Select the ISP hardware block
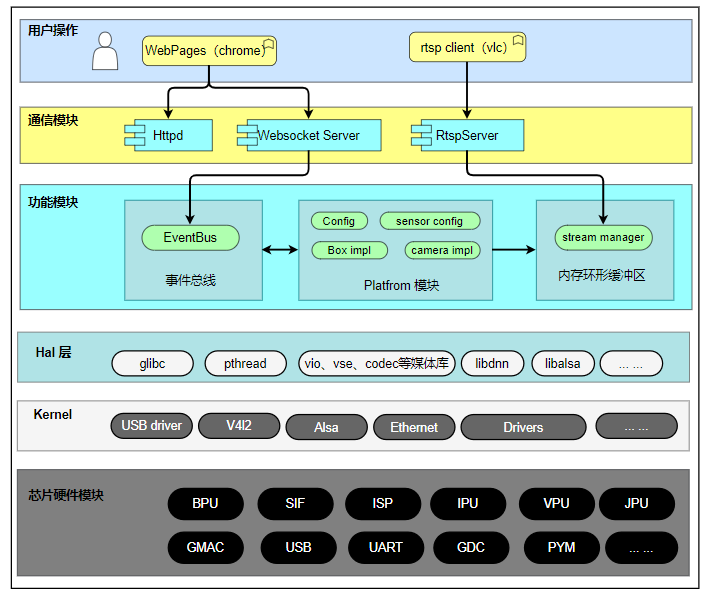The height and width of the screenshot is (598, 710). click(383, 504)
